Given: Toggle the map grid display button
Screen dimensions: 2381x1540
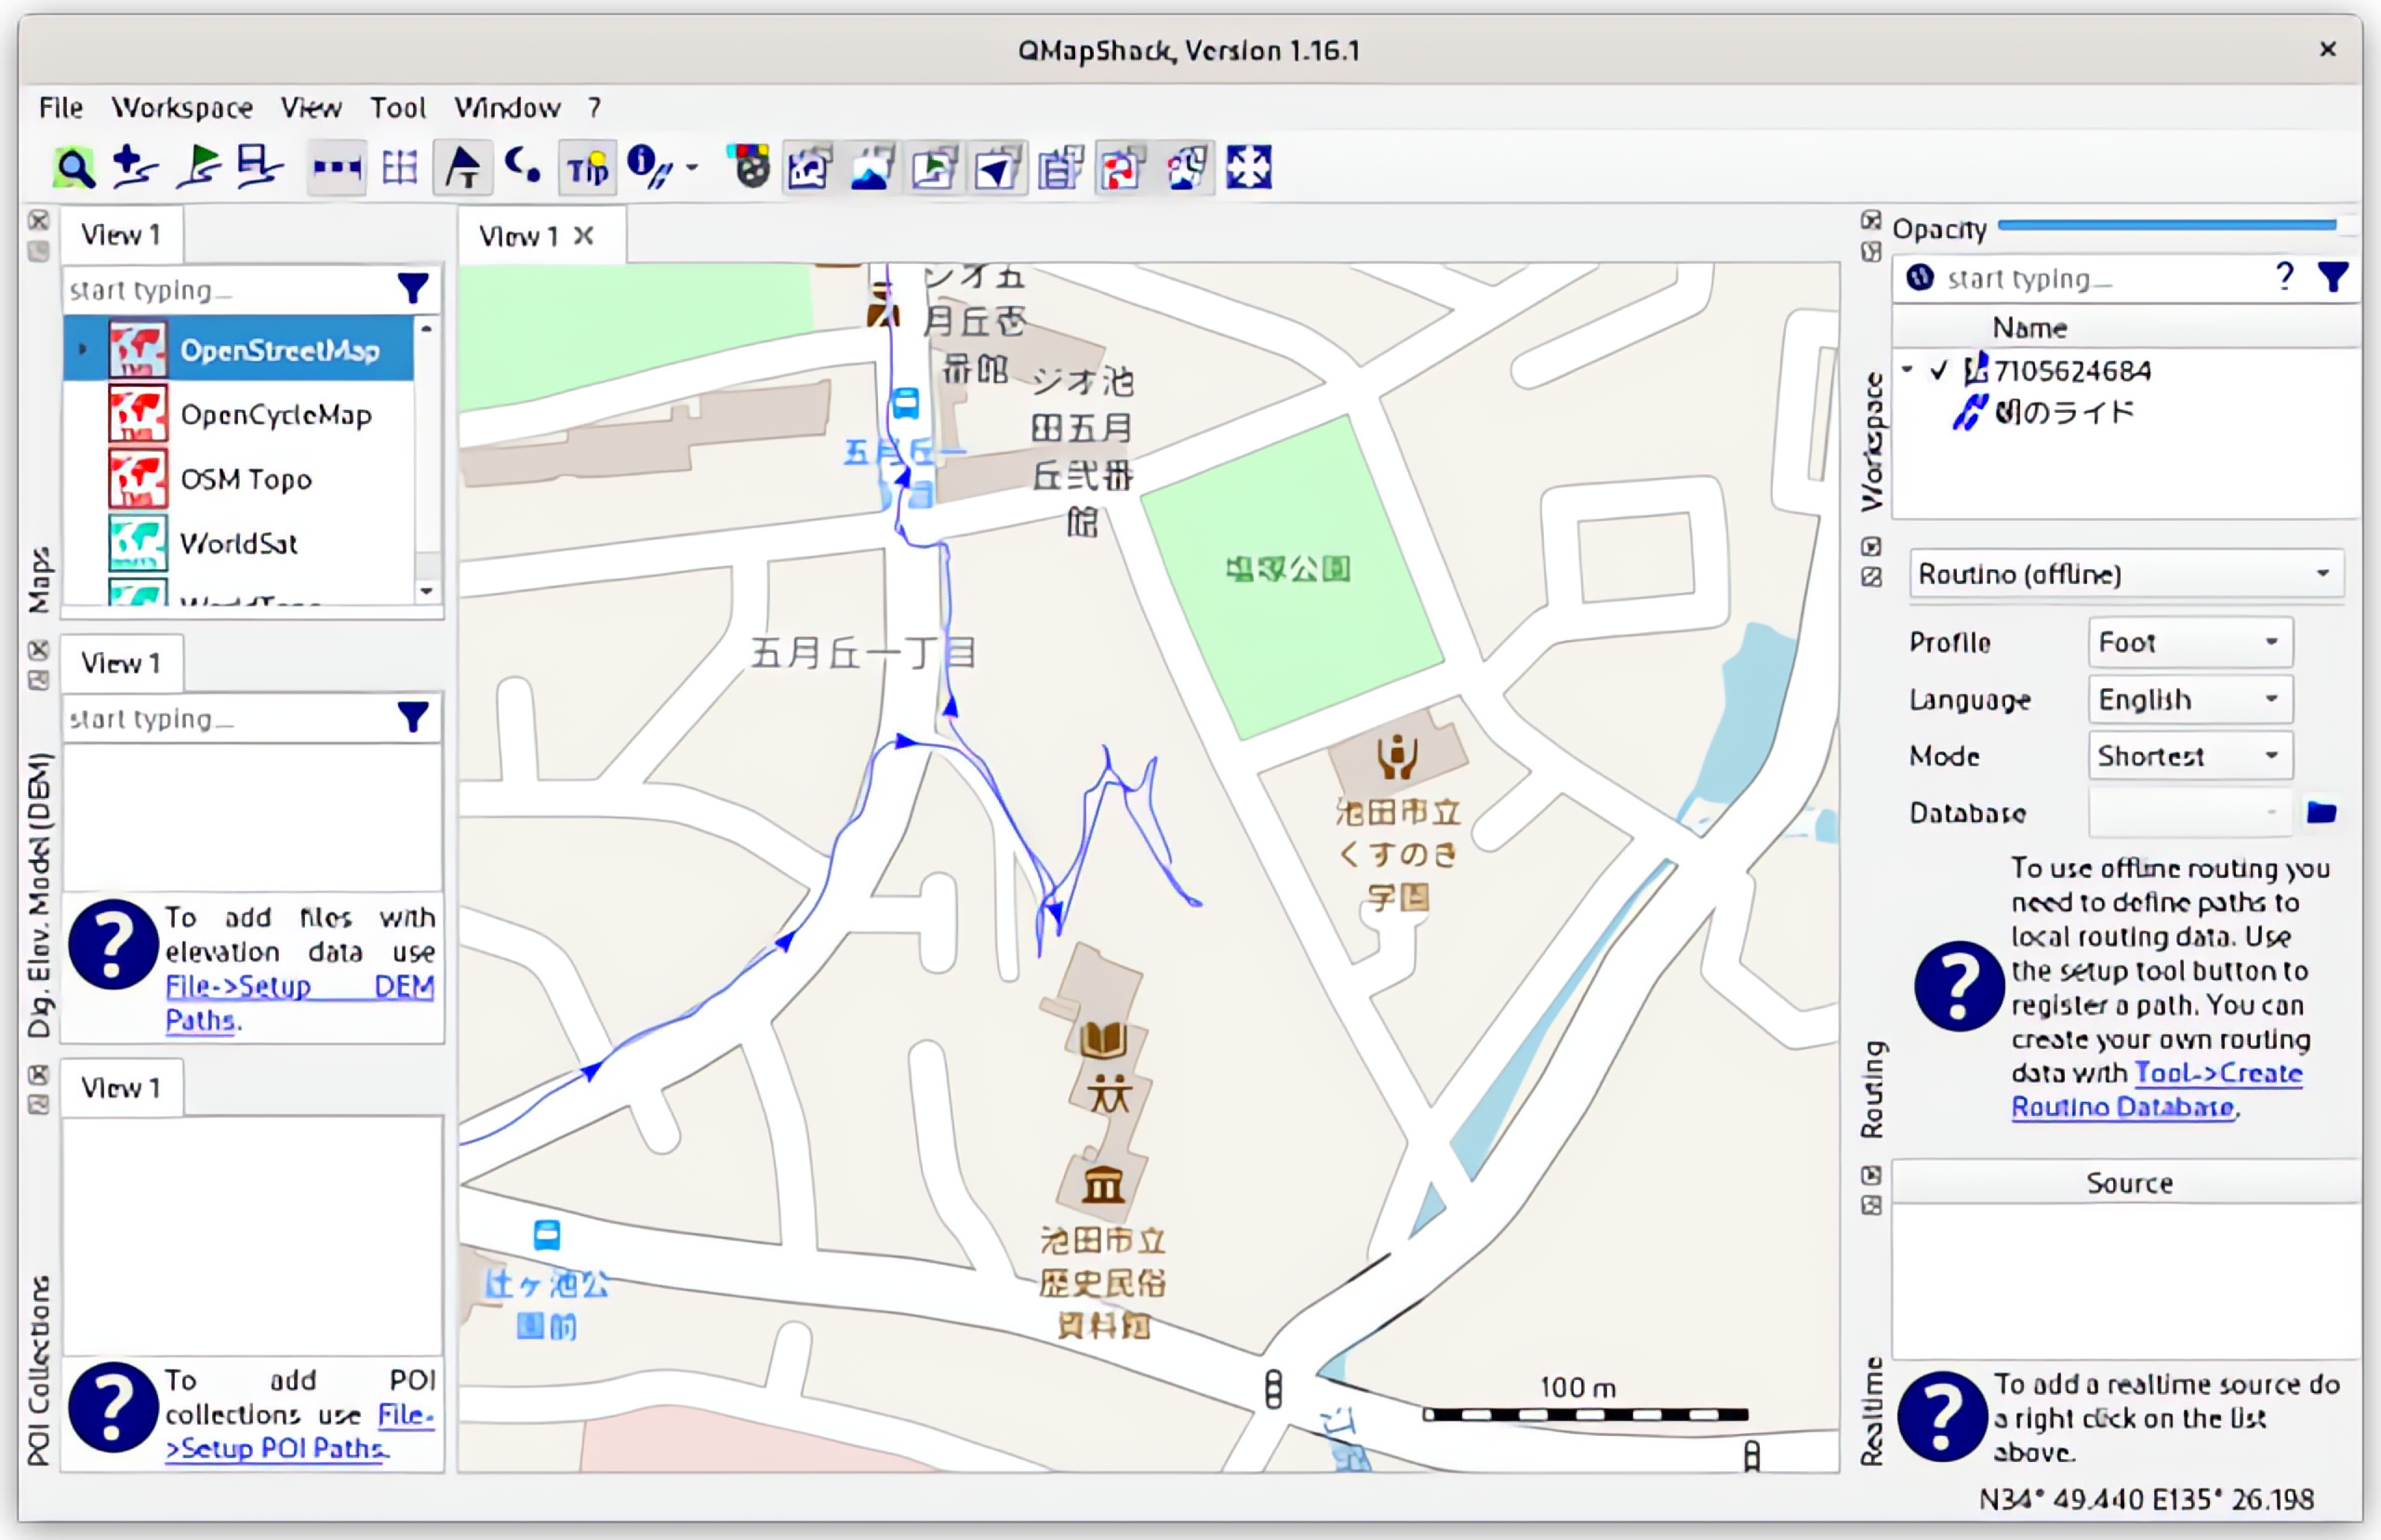Looking at the screenshot, I should [400, 167].
